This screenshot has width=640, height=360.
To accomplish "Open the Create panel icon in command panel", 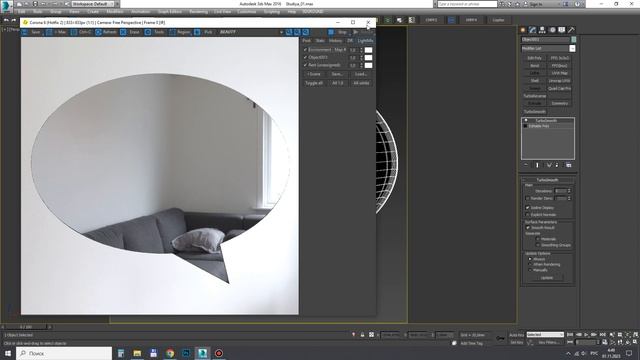I will tap(523, 30).
